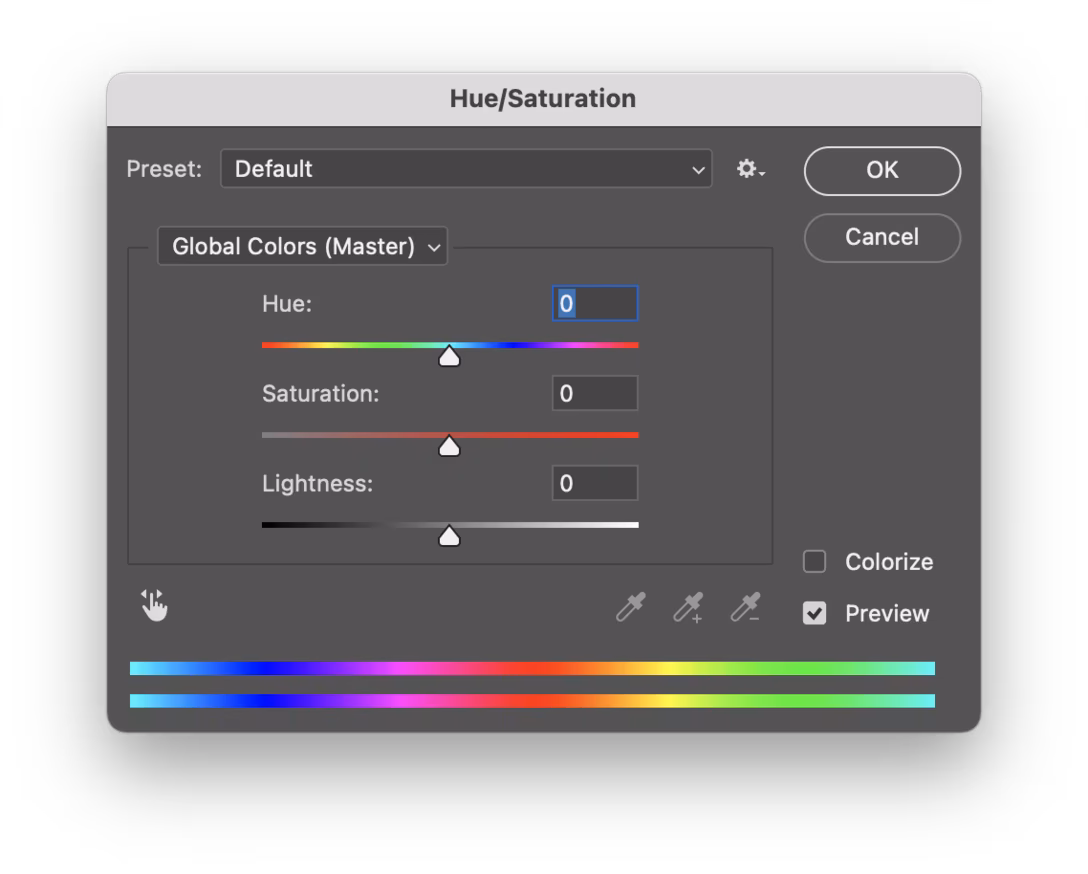The height and width of the screenshot is (874, 1088).
Task: Click the lower color spectrum bar
Action: coord(532,701)
